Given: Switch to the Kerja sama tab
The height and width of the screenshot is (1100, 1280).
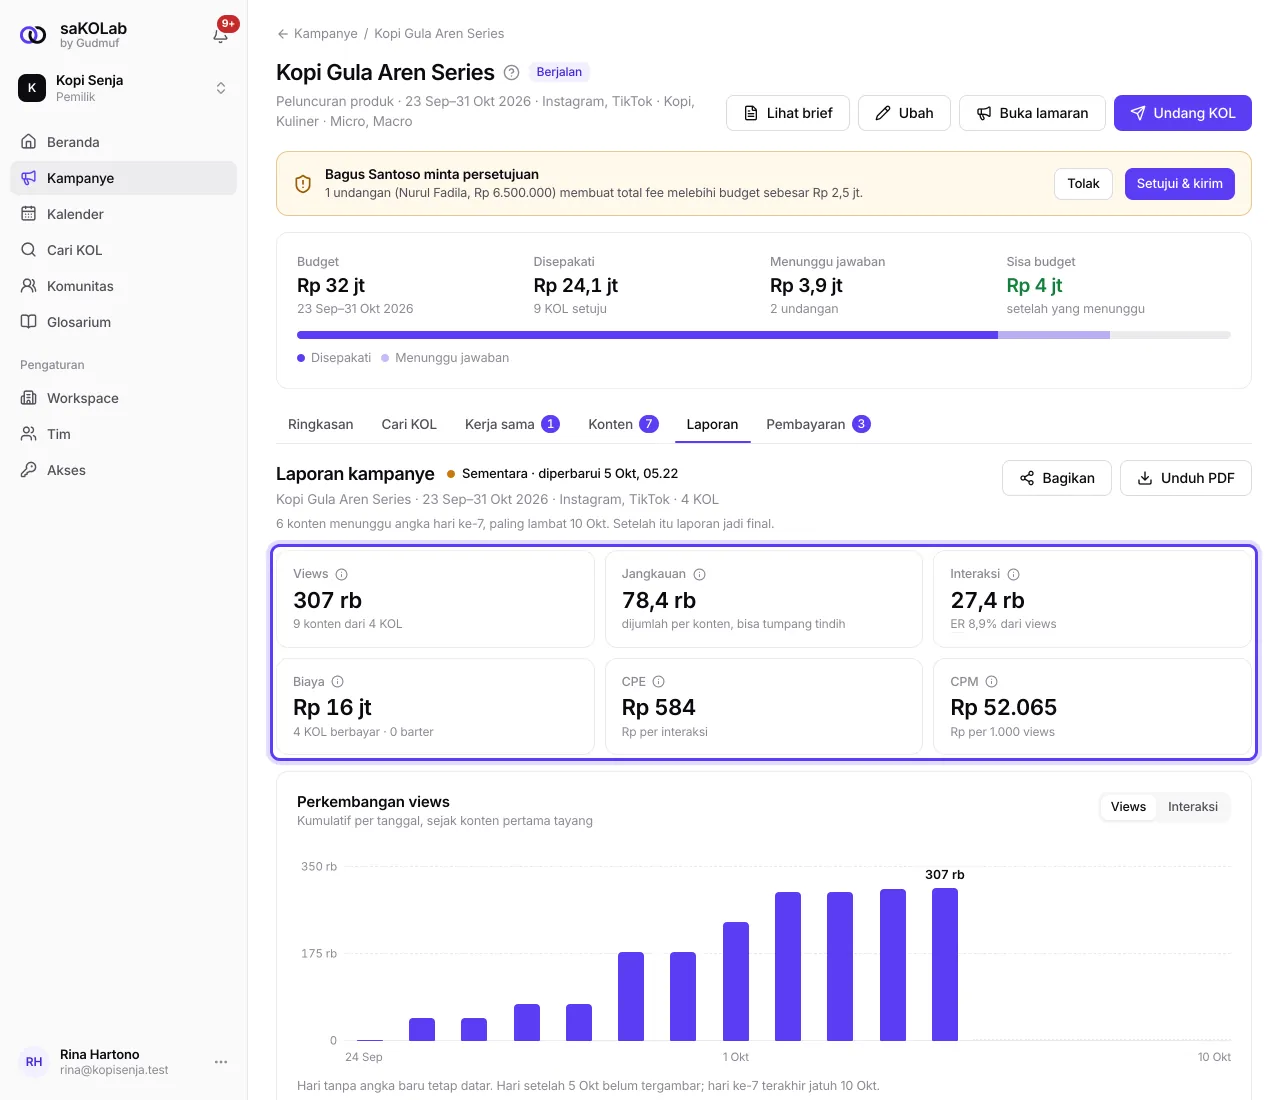Looking at the screenshot, I should (x=512, y=425).
